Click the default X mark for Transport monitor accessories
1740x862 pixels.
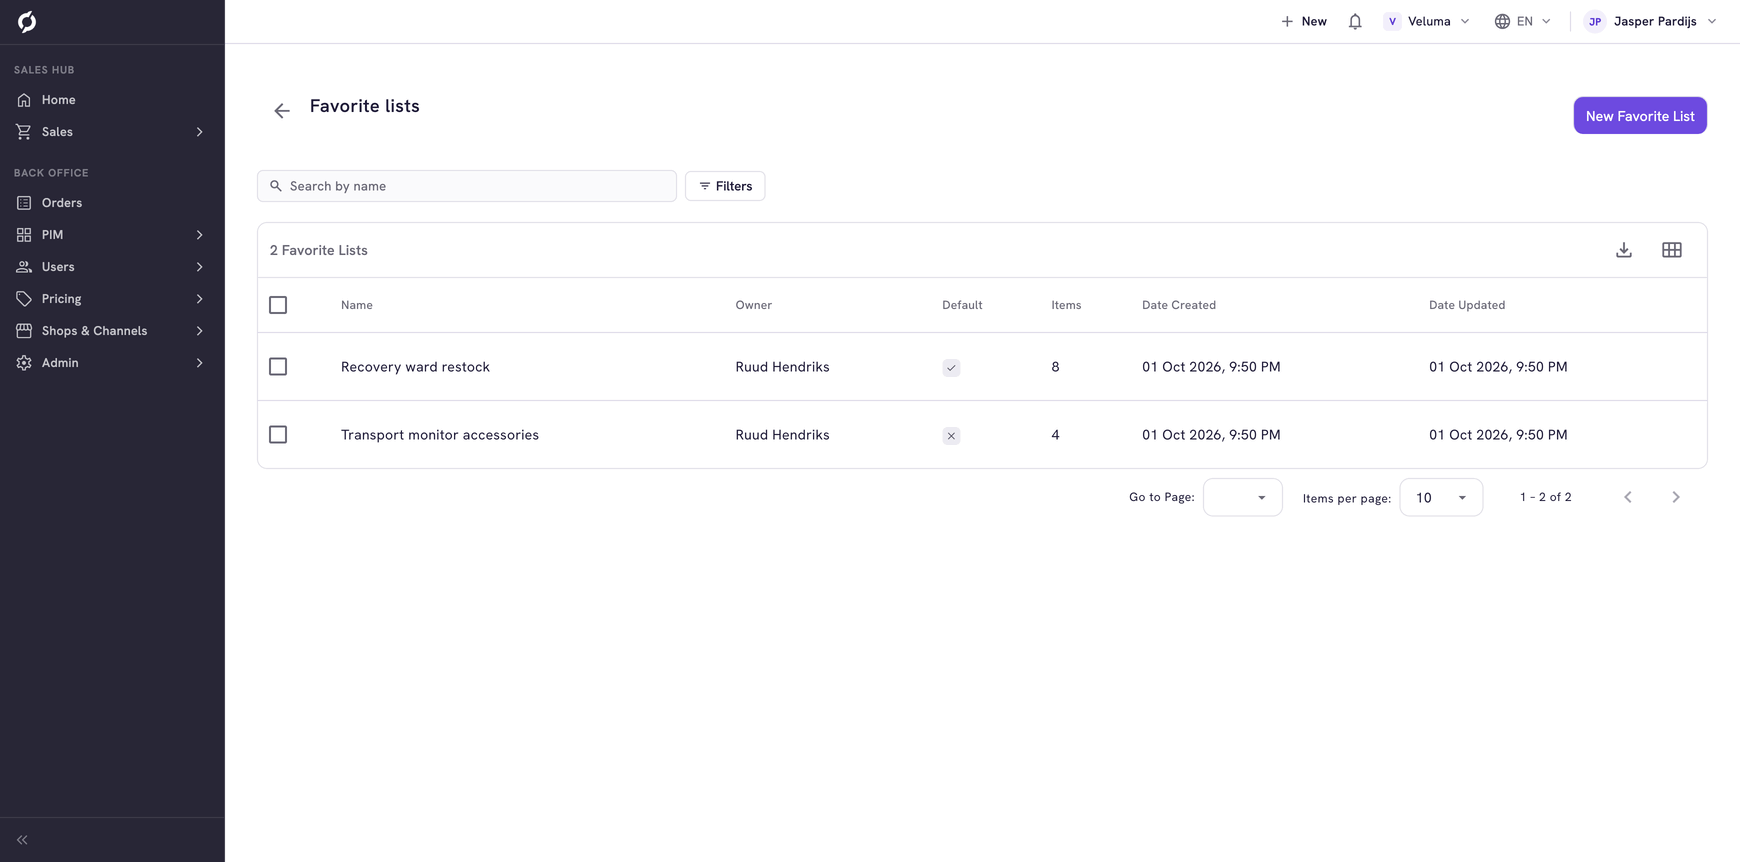[951, 436]
